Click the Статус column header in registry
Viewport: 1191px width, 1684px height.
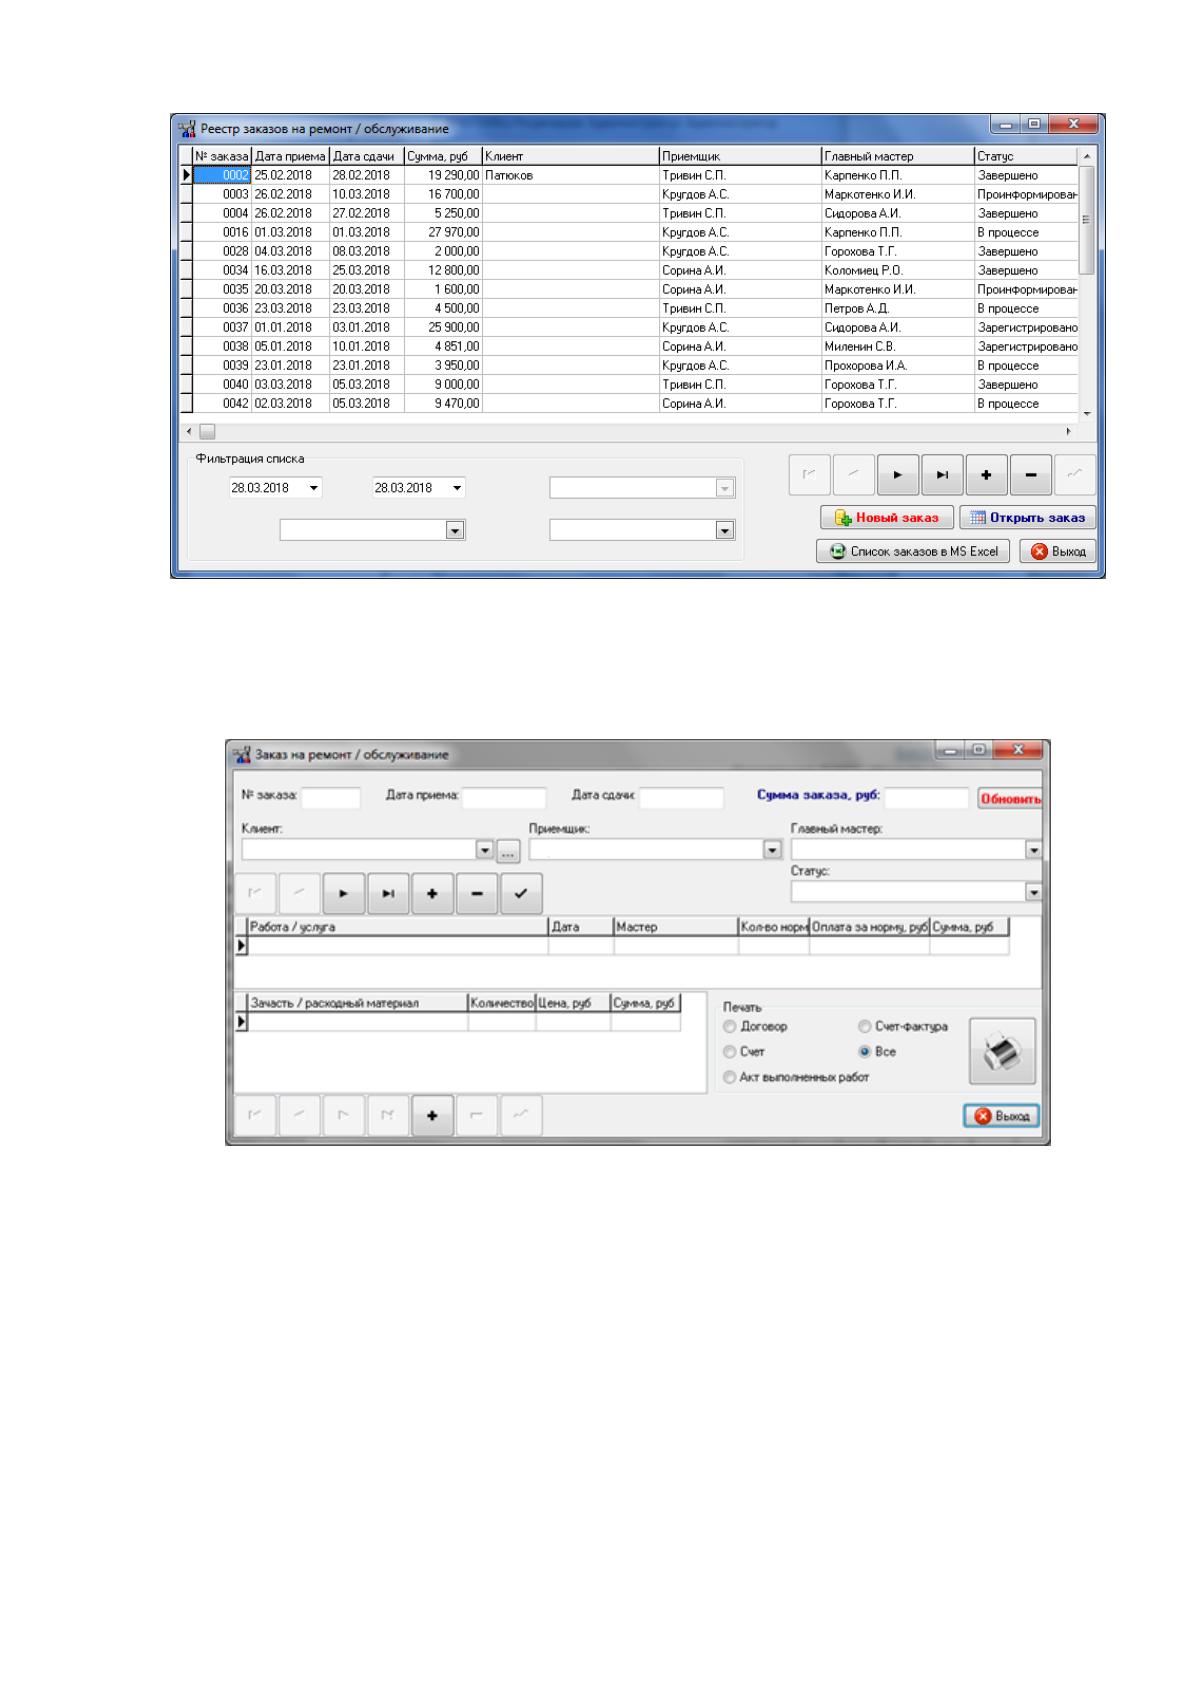click(x=1025, y=157)
